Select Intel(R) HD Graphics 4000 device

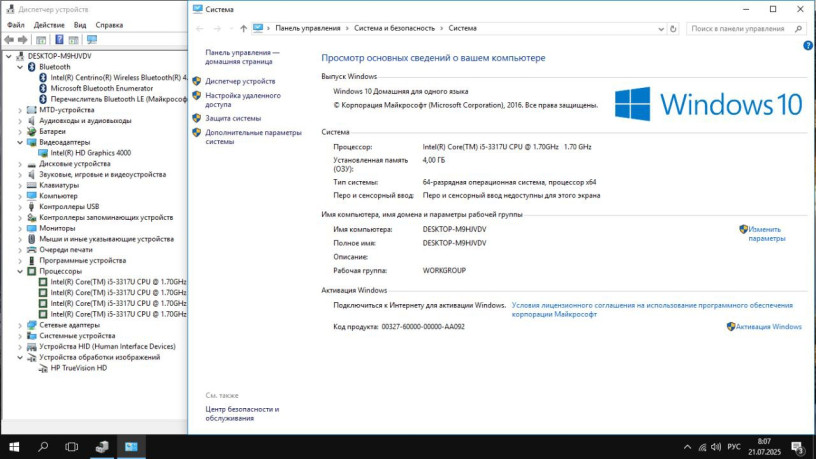[91, 153]
